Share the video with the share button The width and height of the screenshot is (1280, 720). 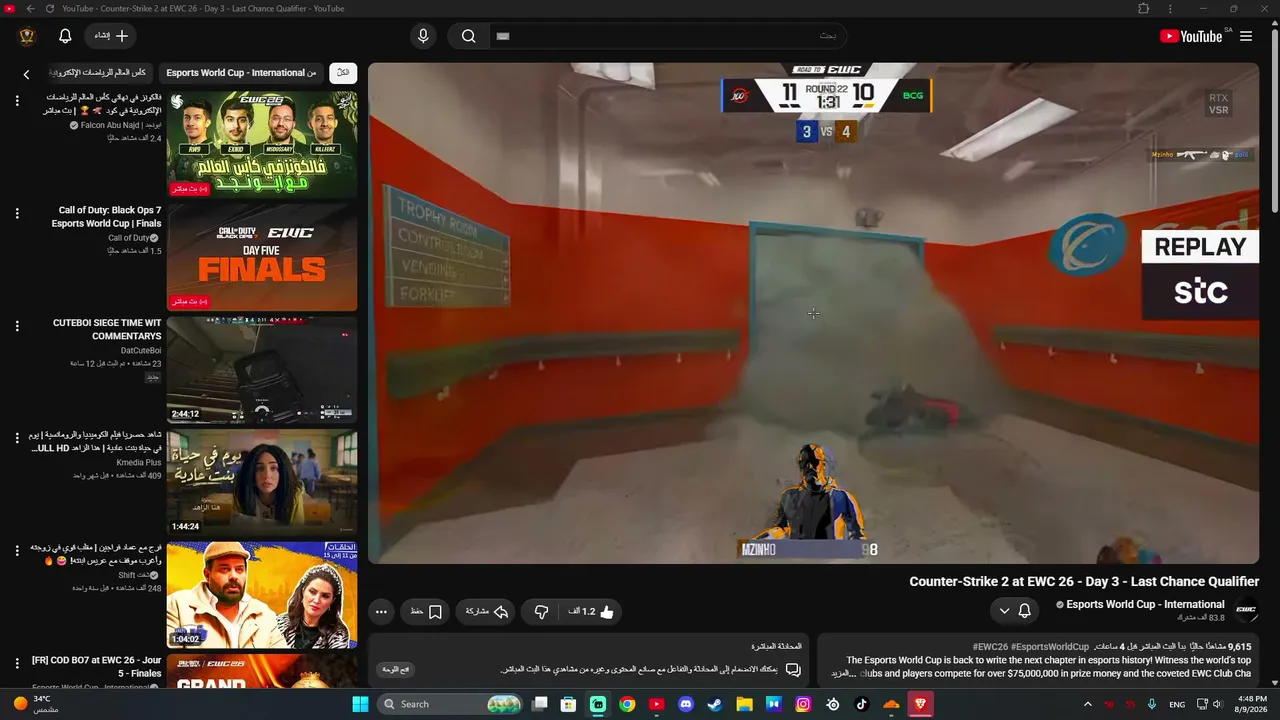[x=487, y=611]
